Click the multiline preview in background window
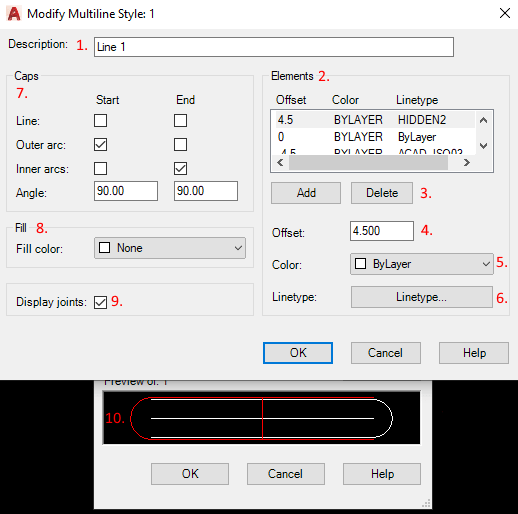 point(262,418)
